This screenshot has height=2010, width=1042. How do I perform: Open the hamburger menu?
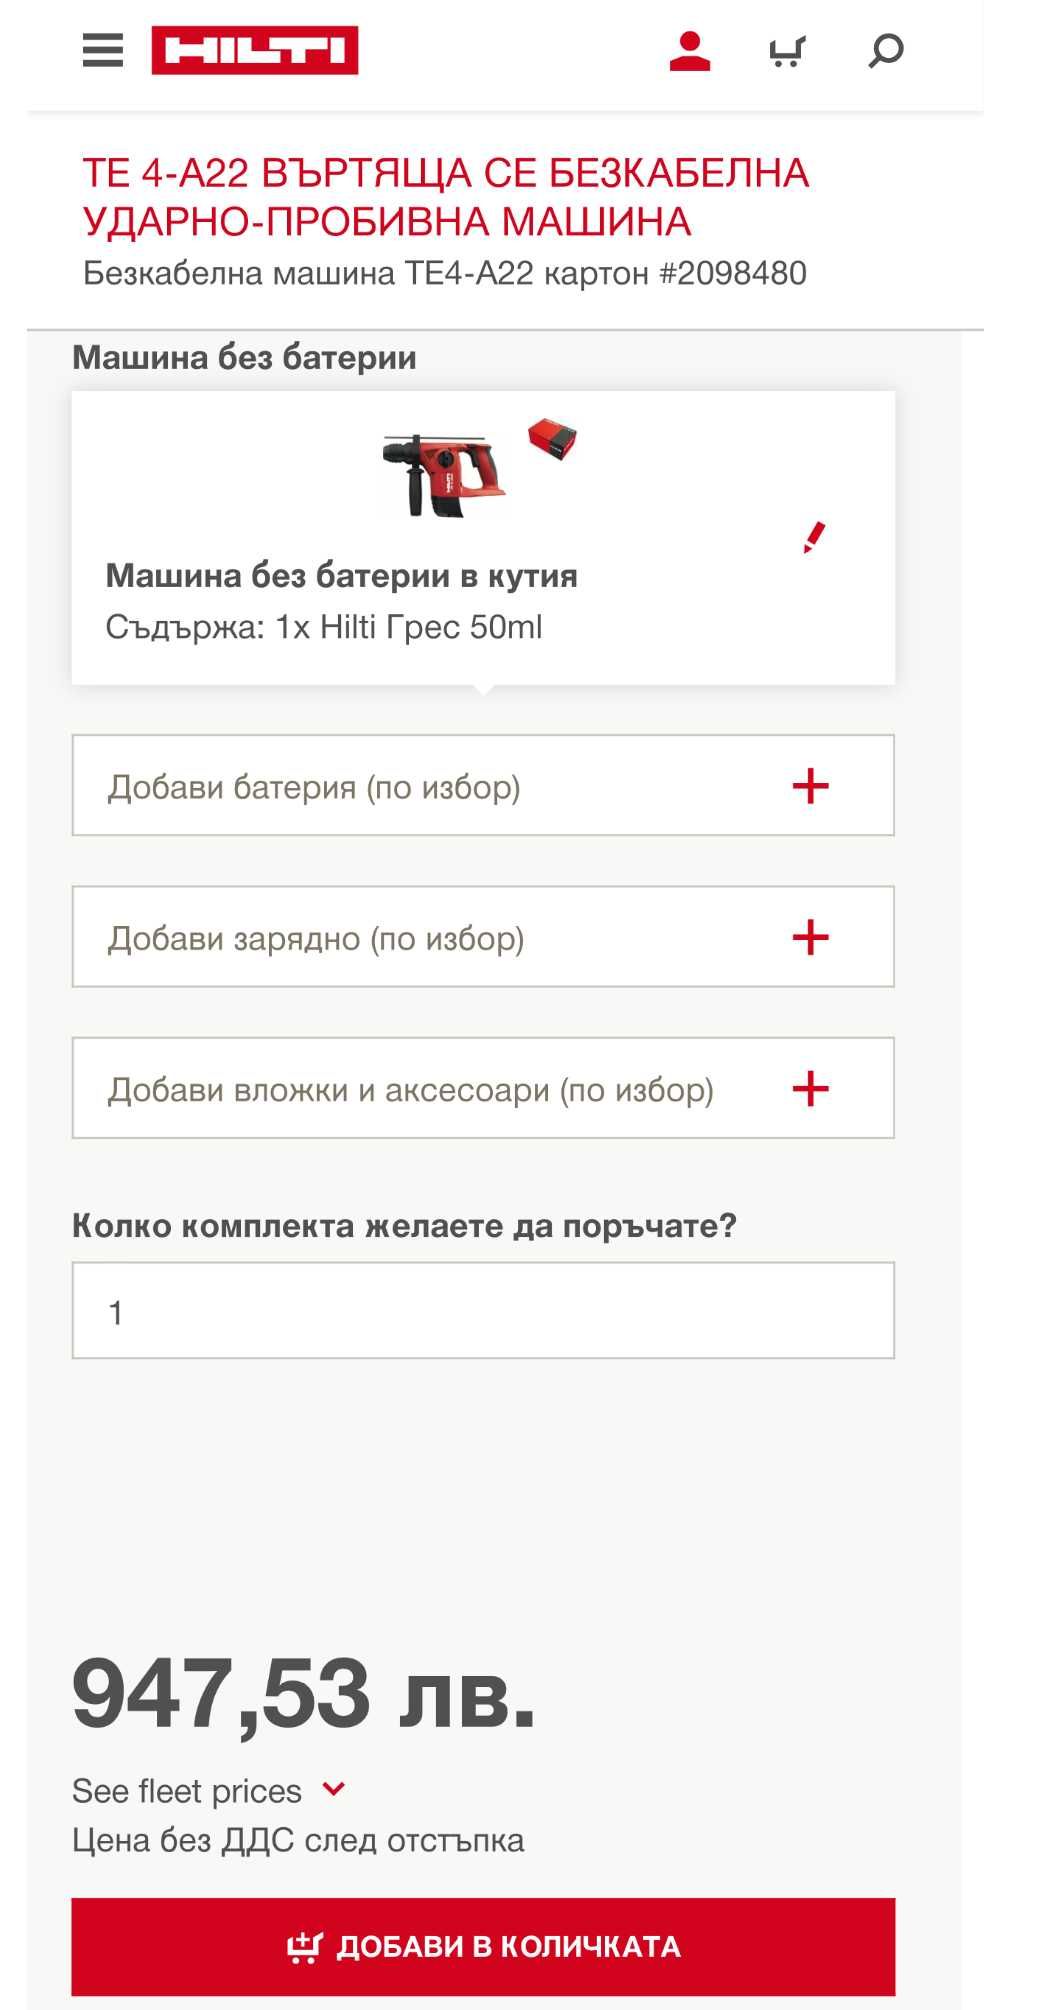tap(103, 50)
